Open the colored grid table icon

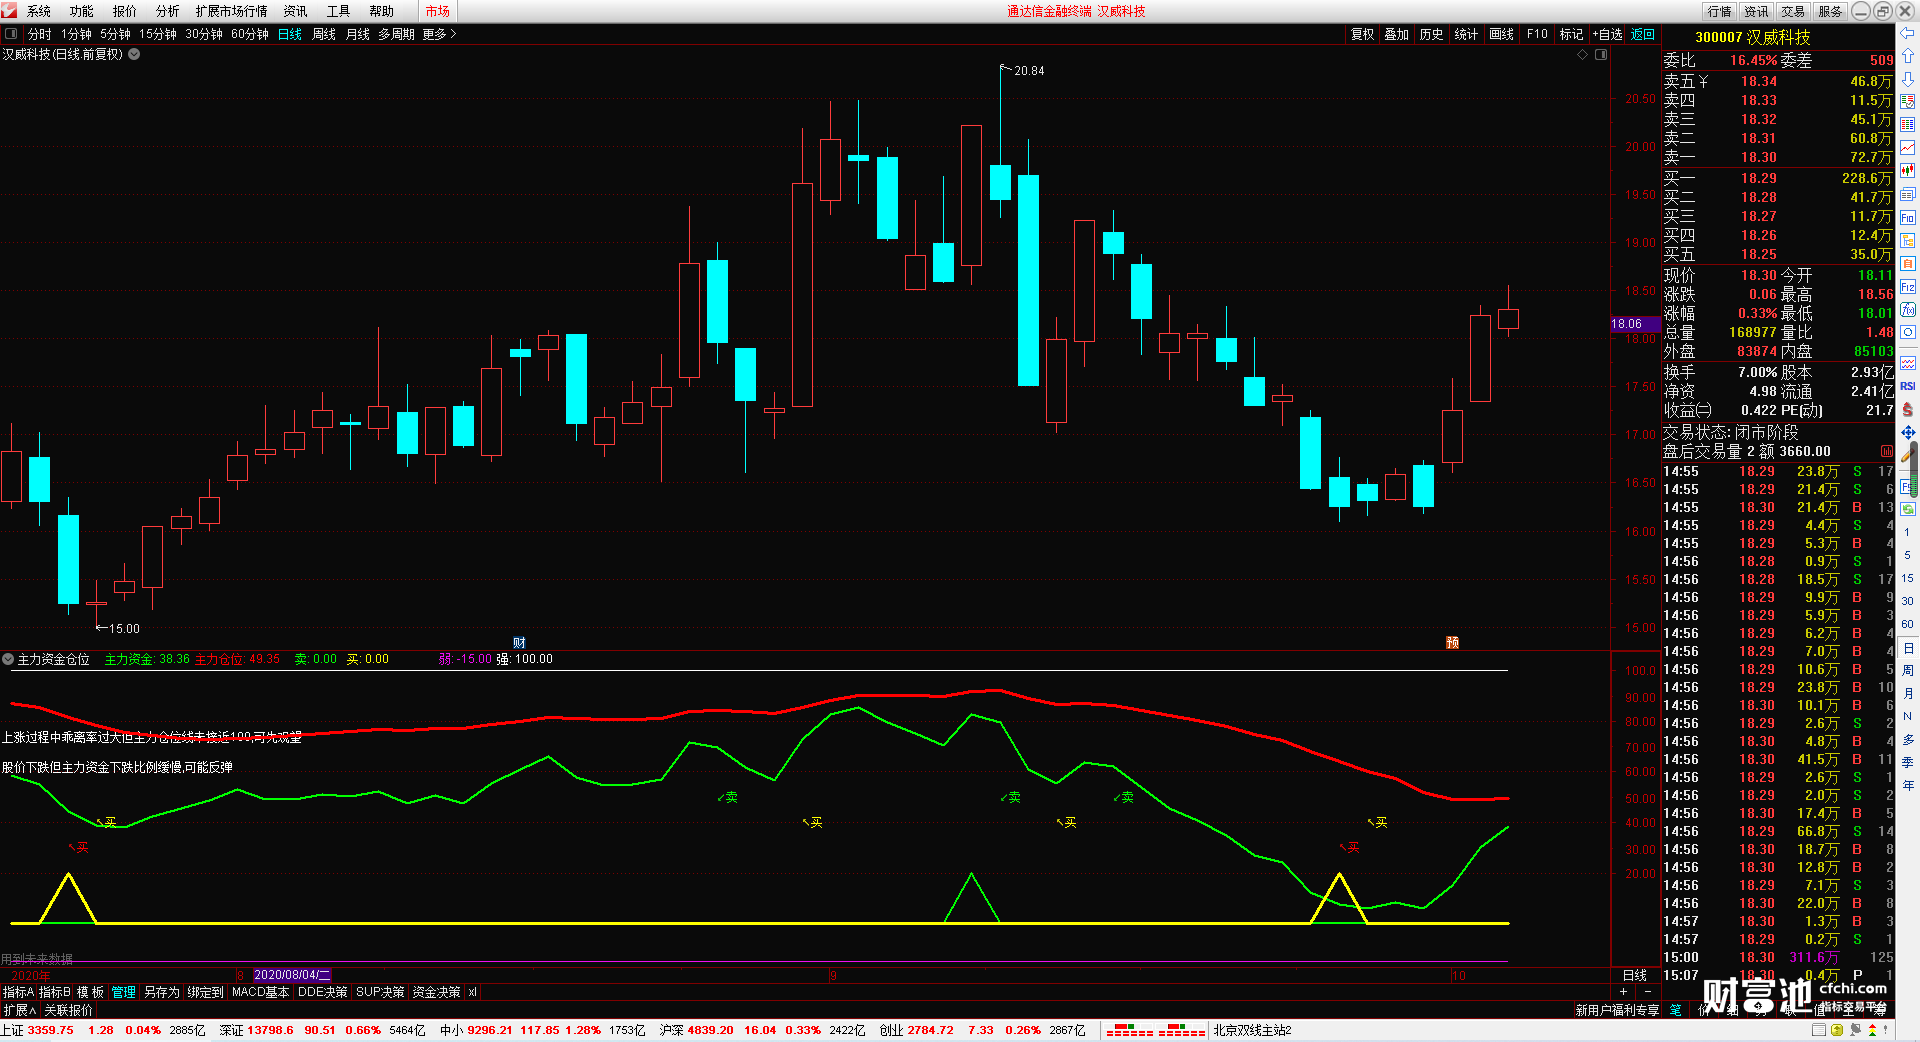(1908, 125)
